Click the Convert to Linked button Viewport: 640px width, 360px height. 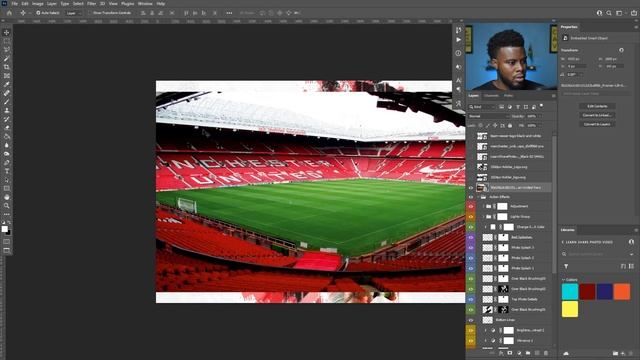pyautogui.click(x=597, y=116)
